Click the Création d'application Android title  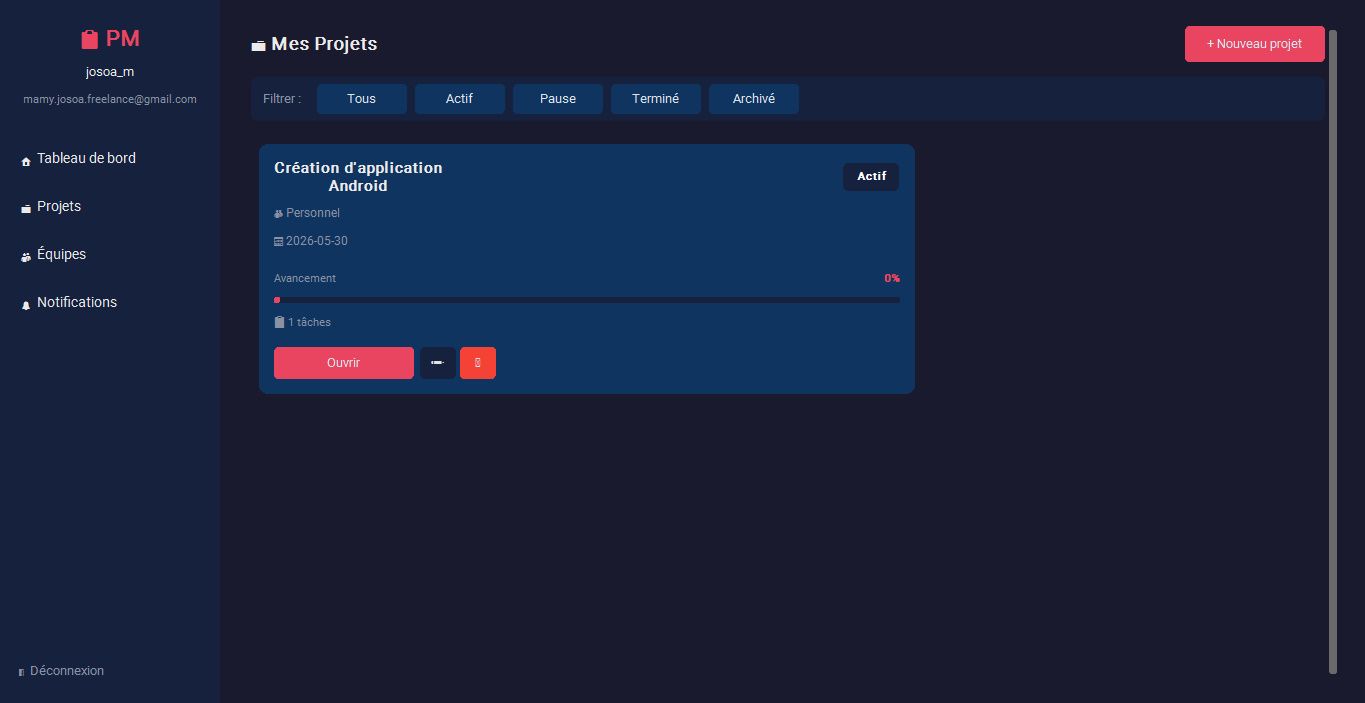(x=358, y=177)
